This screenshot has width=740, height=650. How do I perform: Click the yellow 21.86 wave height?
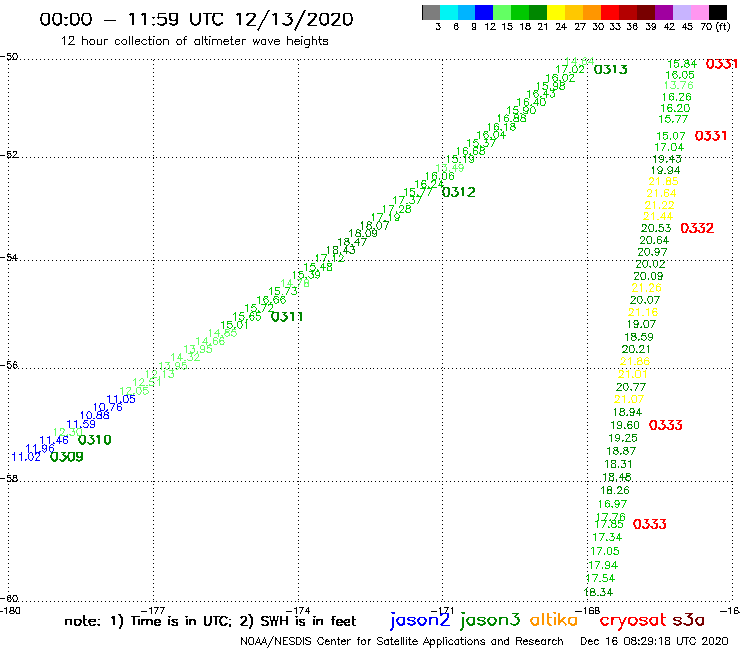tap(635, 362)
